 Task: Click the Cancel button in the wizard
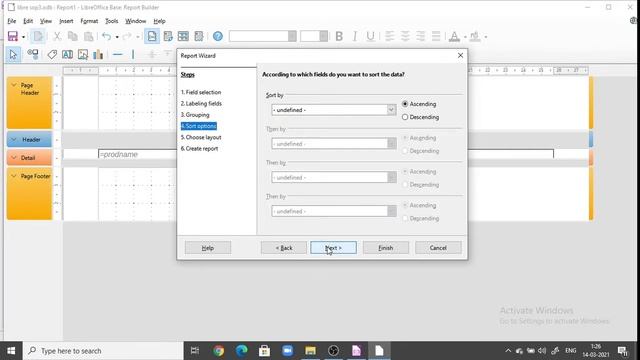pyautogui.click(x=438, y=248)
